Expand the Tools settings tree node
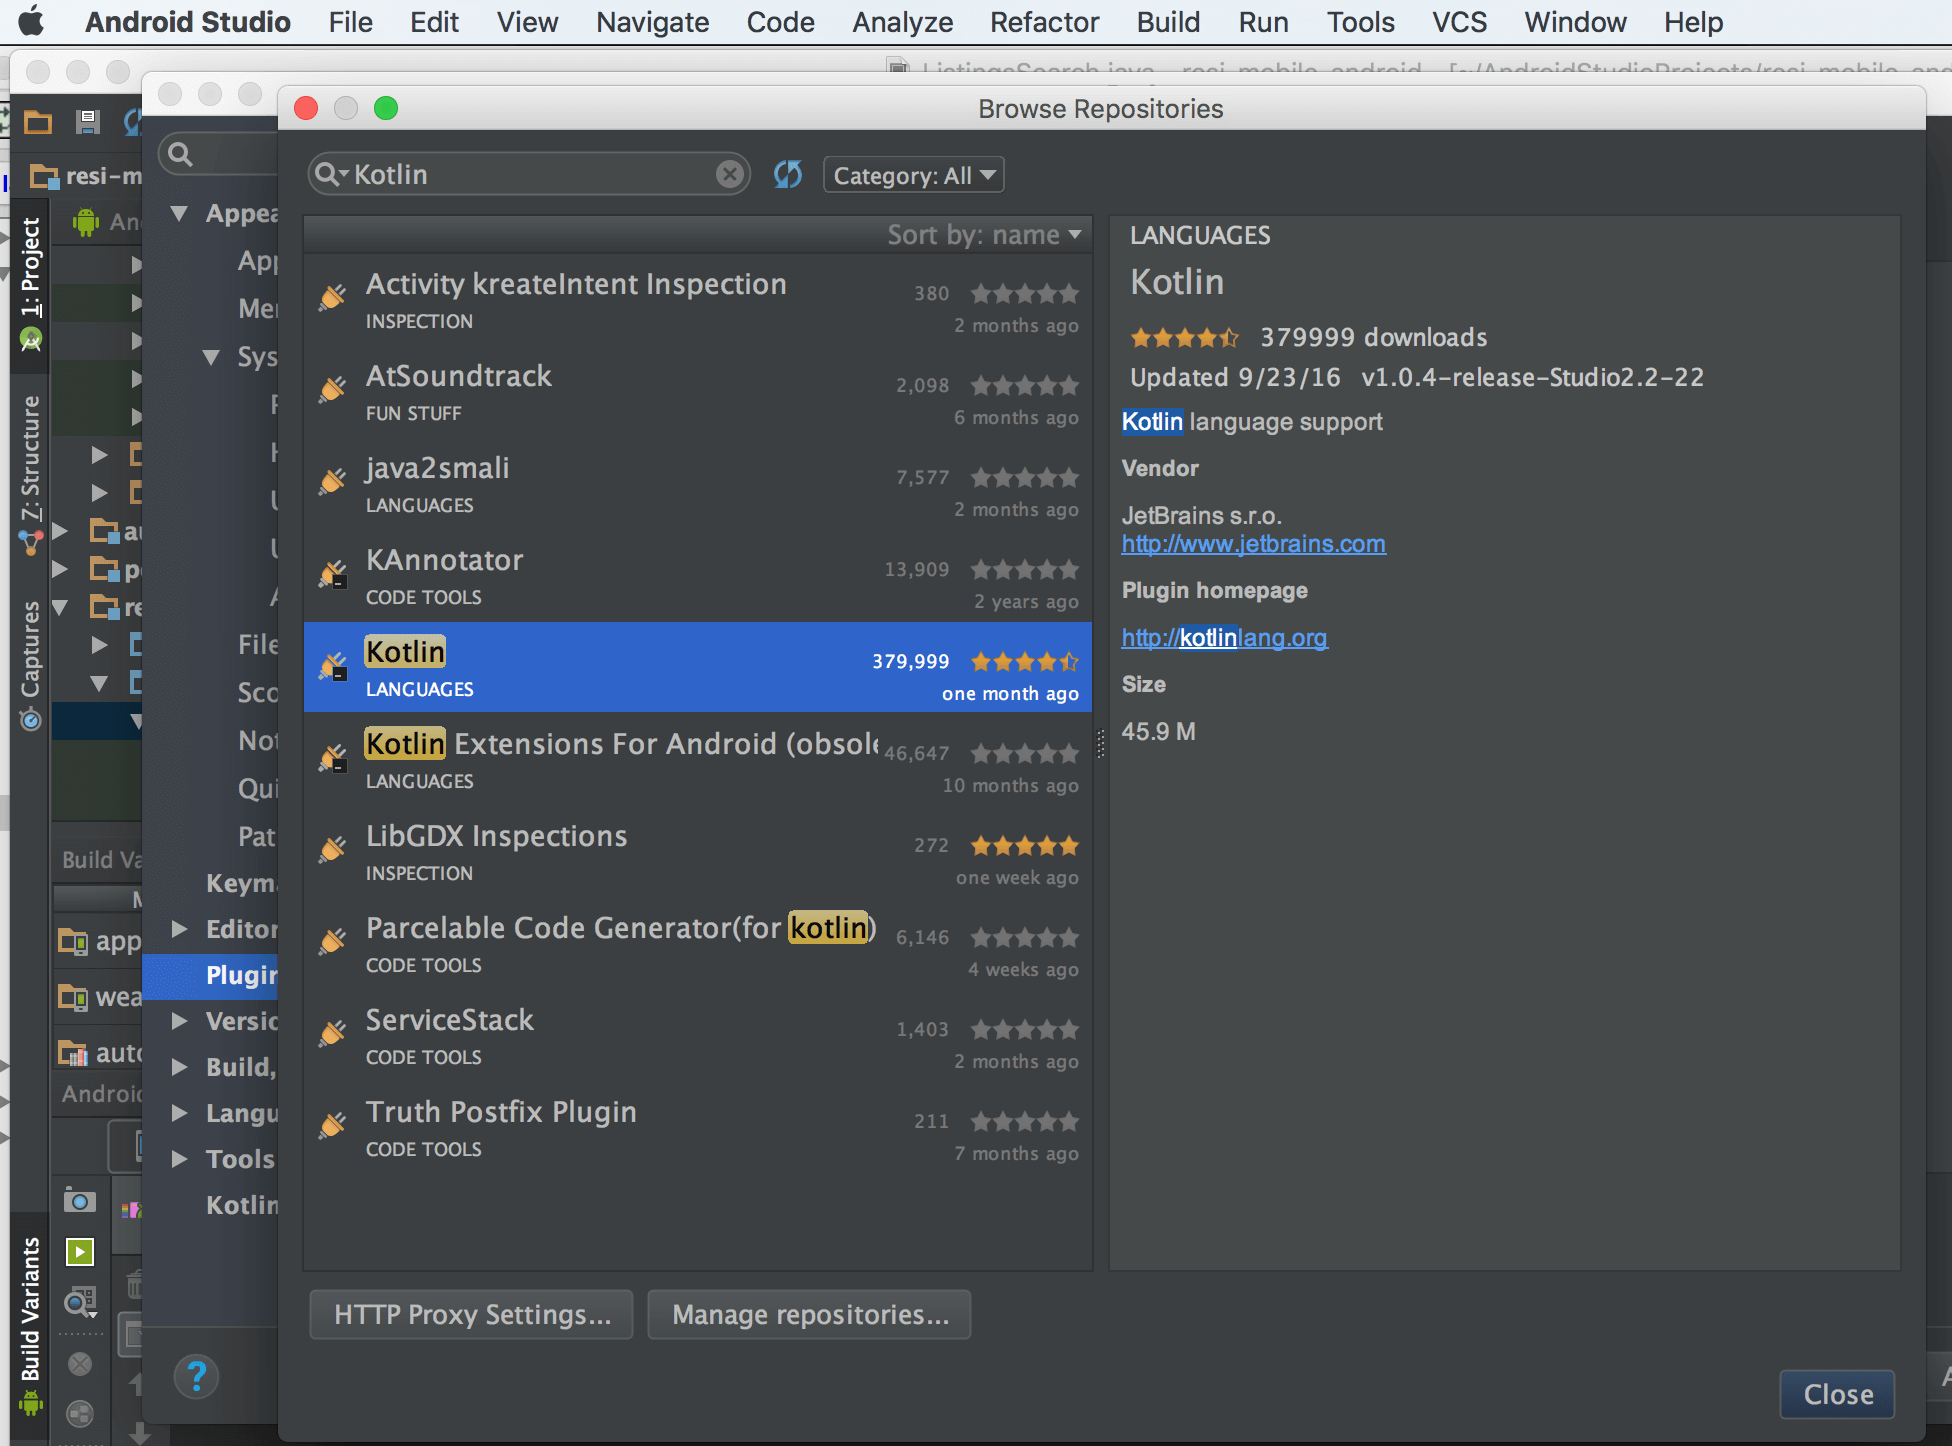Image resolution: width=1952 pixels, height=1446 pixels. point(180,1159)
